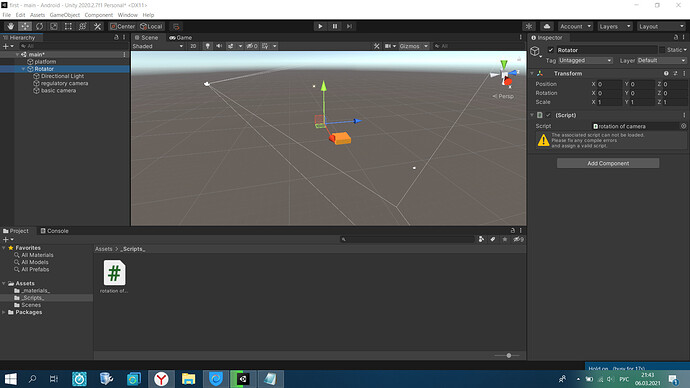This screenshot has width=690, height=388.
Task: Click the Play button
Action: coord(320,26)
